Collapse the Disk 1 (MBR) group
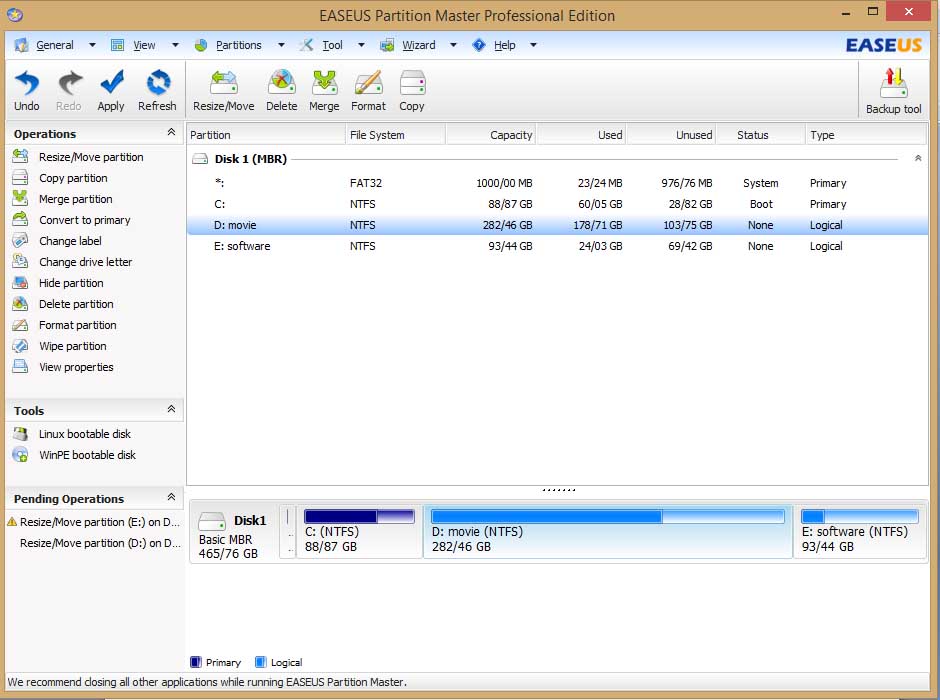940x700 pixels. tap(917, 159)
